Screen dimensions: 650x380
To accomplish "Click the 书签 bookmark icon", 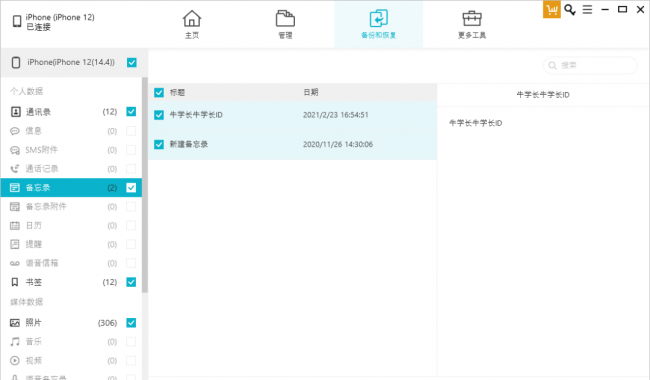I will tap(15, 282).
